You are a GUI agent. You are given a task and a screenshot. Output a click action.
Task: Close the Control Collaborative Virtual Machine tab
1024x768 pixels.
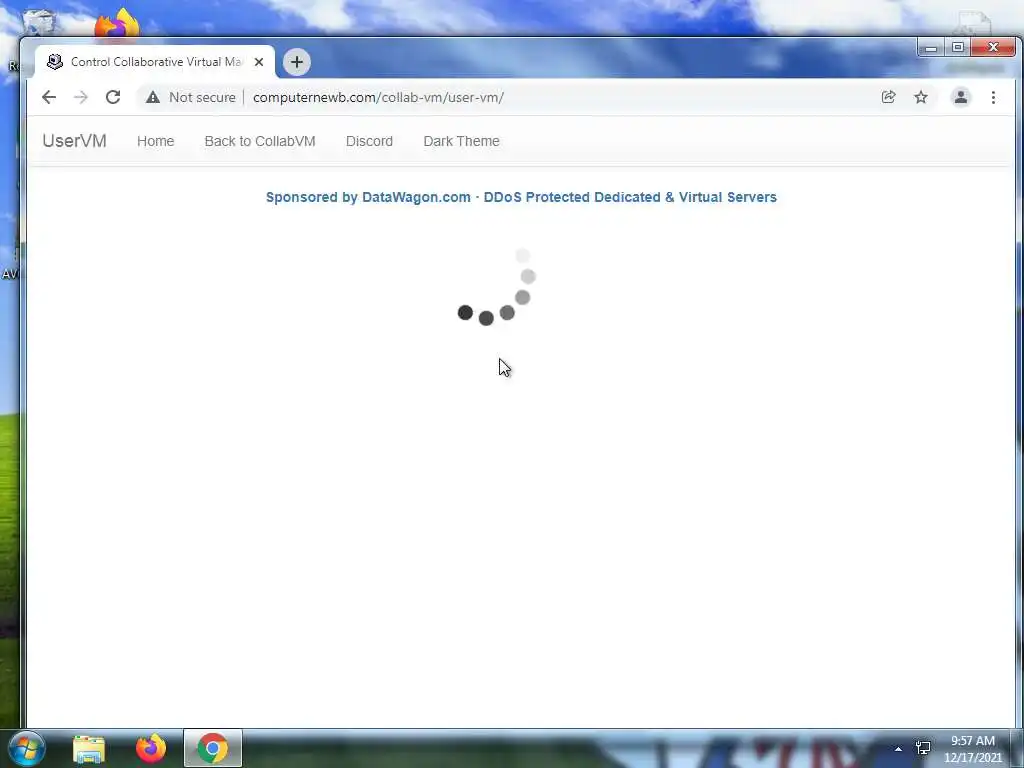pos(259,62)
